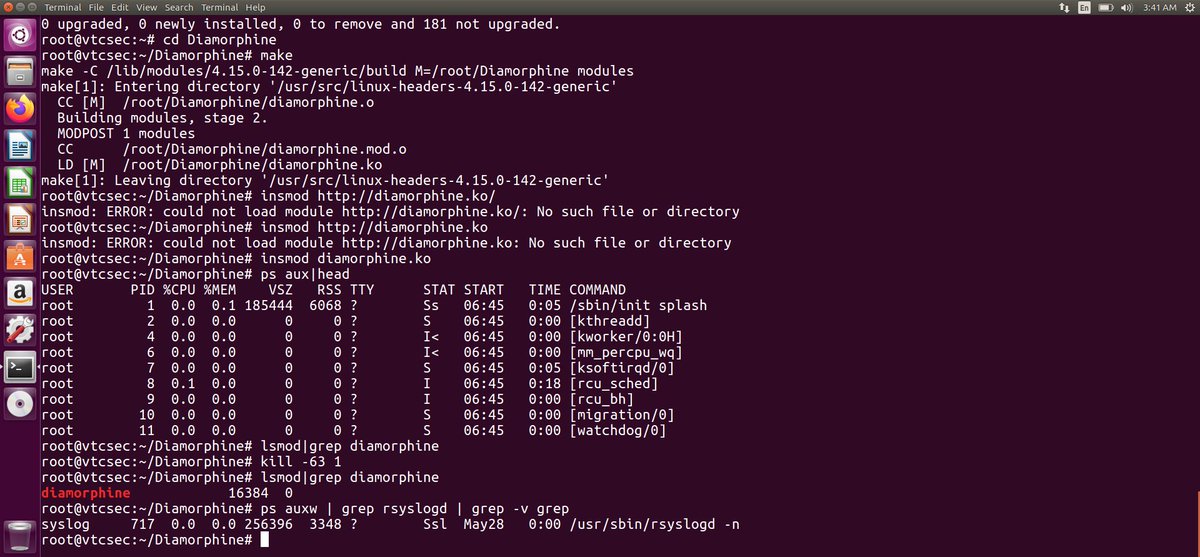Open the Terminal menu before the File menu
This screenshot has height=557, width=1200.
[x=63, y=7]
